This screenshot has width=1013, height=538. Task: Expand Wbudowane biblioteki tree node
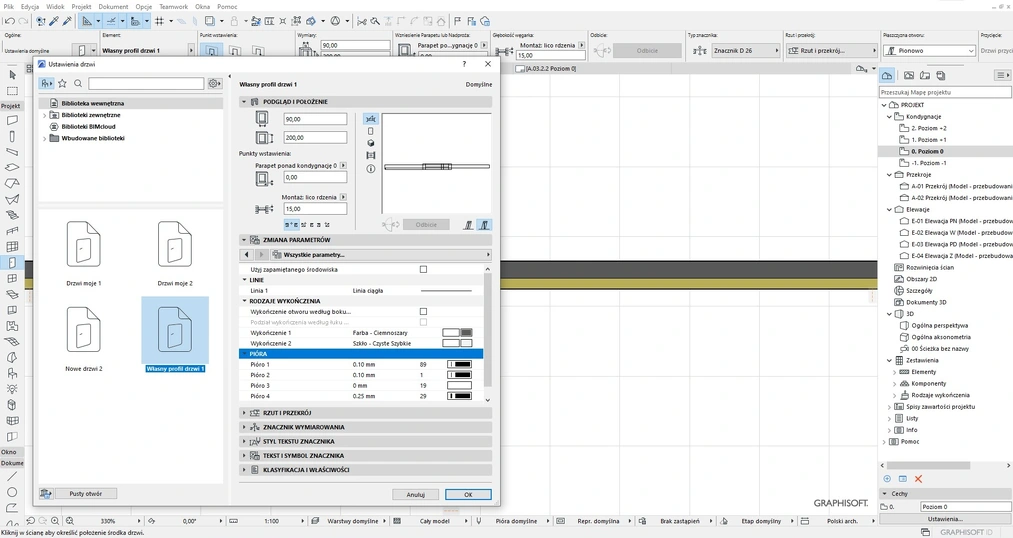click(44, 138)
